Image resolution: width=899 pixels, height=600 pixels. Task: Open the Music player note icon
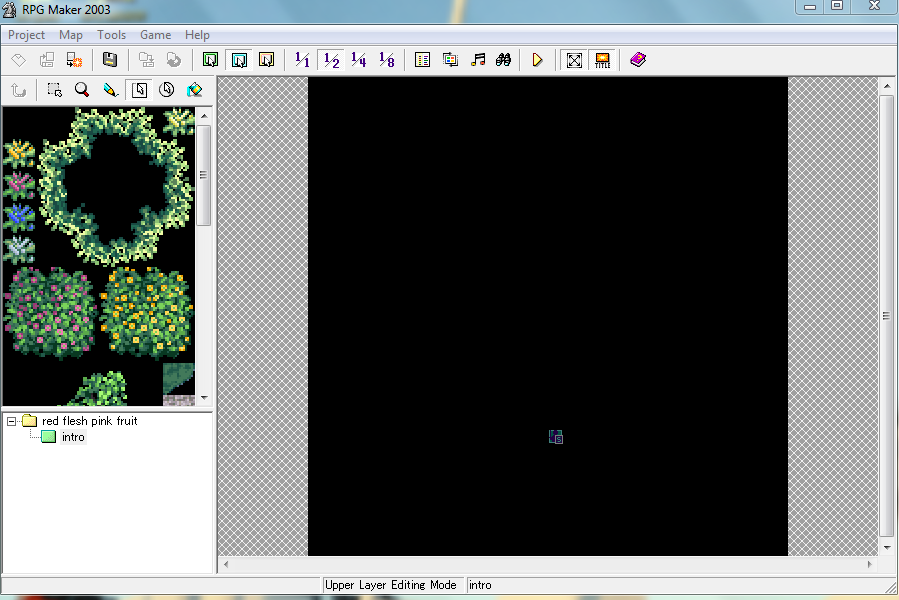coord(478,60)
